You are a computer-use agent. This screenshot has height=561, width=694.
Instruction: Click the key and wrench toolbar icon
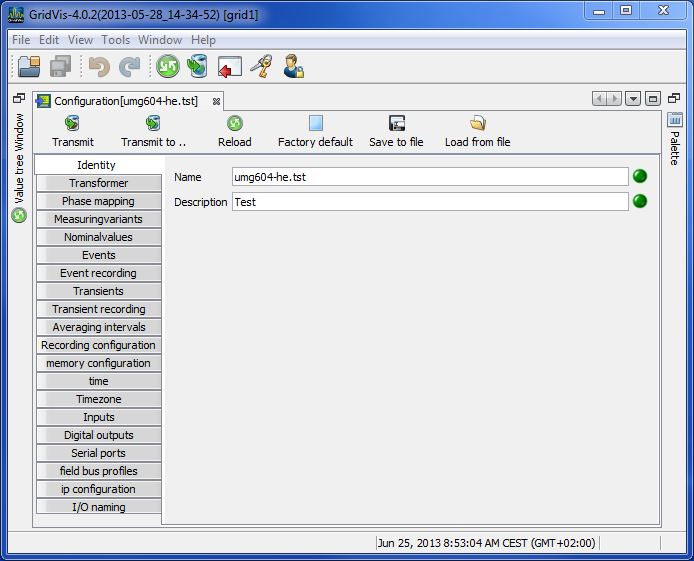tap(261, 67)
